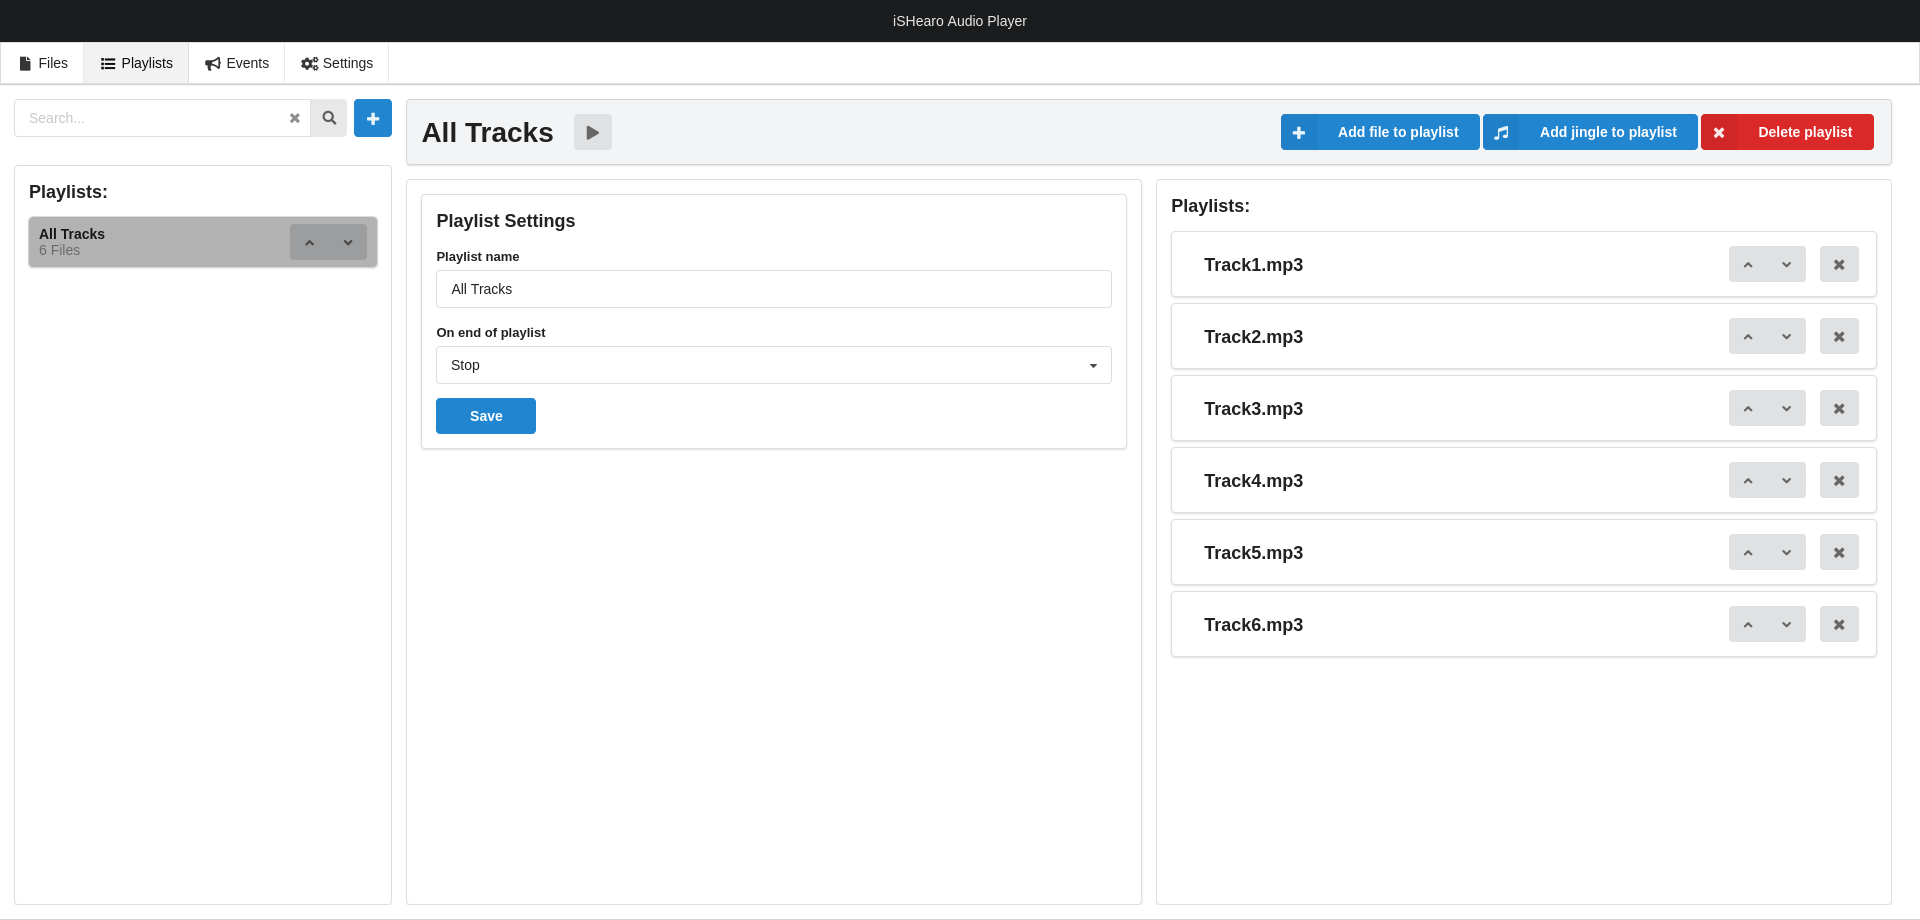Remove Track1.mp3 from the playlist
The width and height of the screenshot is (1920, 920).
point(1838,265)
